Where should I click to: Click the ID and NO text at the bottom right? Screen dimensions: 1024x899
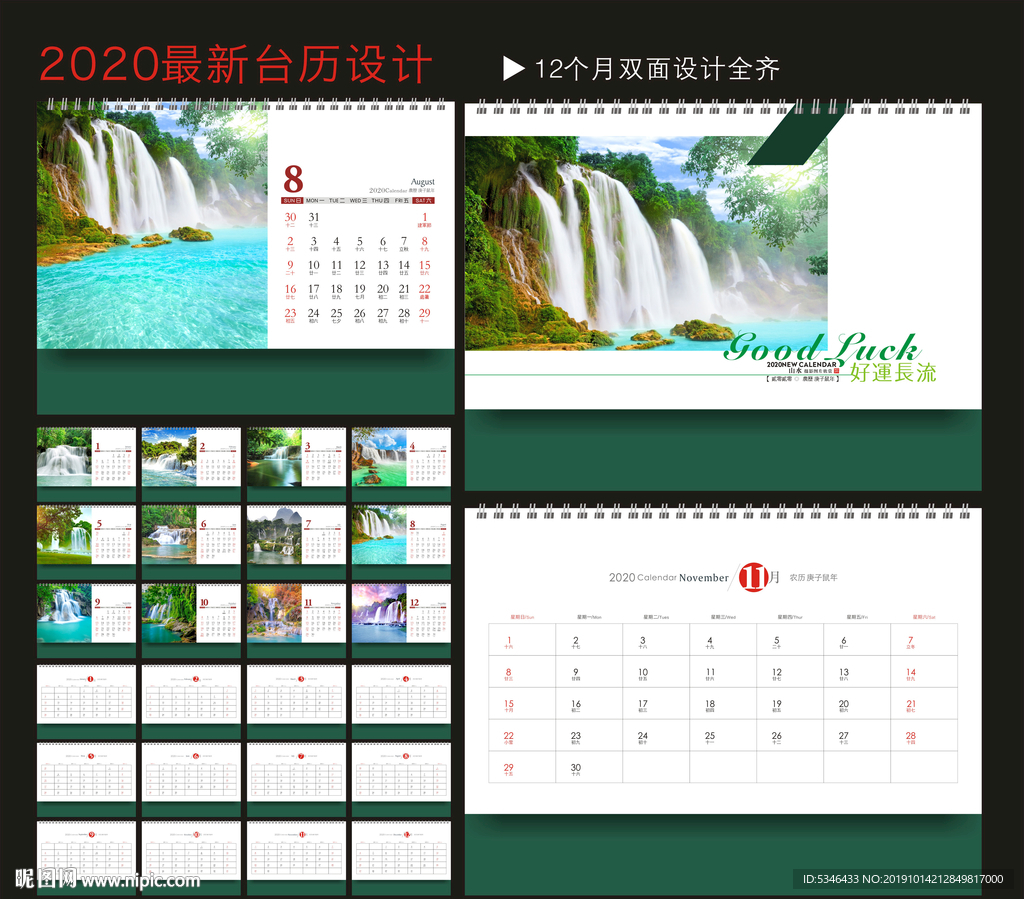pyautogui.click(x=902, y=879)
